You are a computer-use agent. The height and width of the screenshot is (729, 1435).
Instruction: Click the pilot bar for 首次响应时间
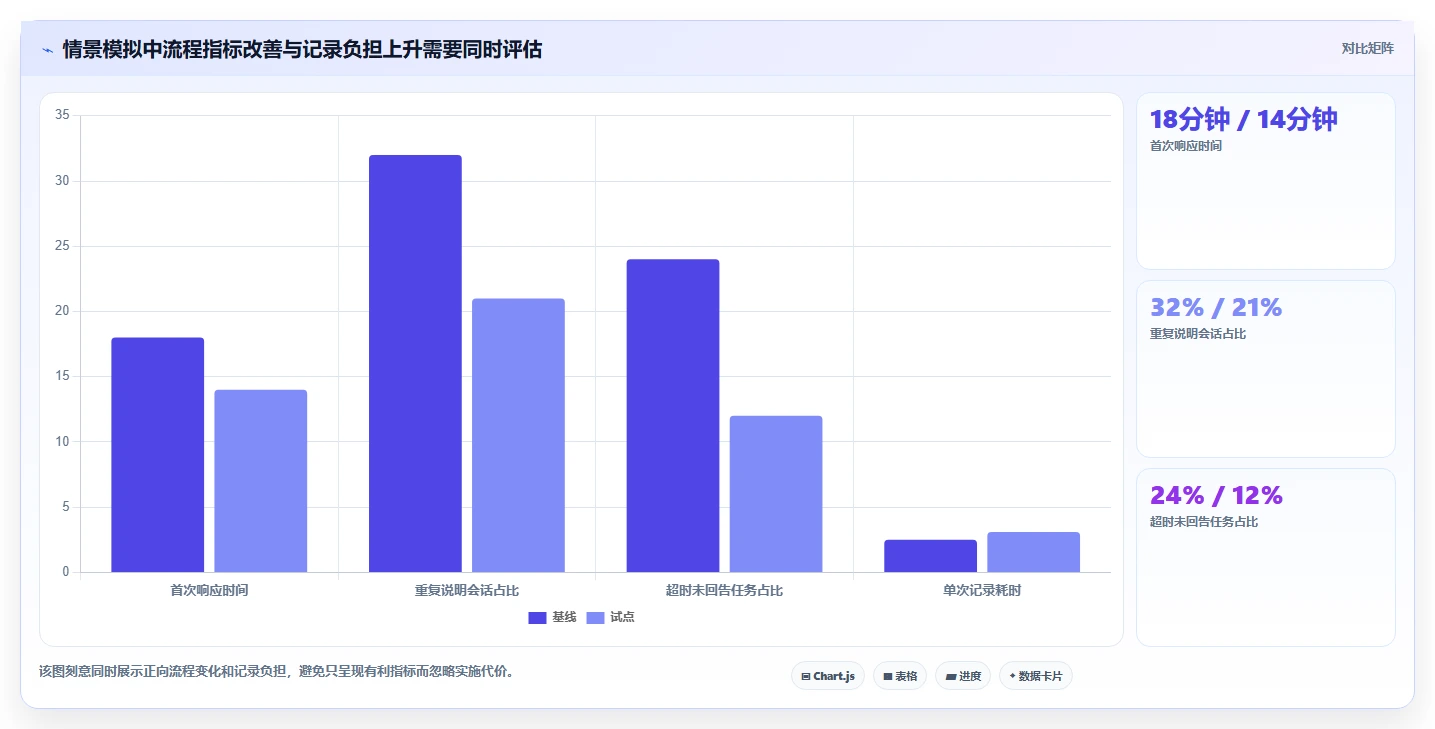tap(261, 481)
